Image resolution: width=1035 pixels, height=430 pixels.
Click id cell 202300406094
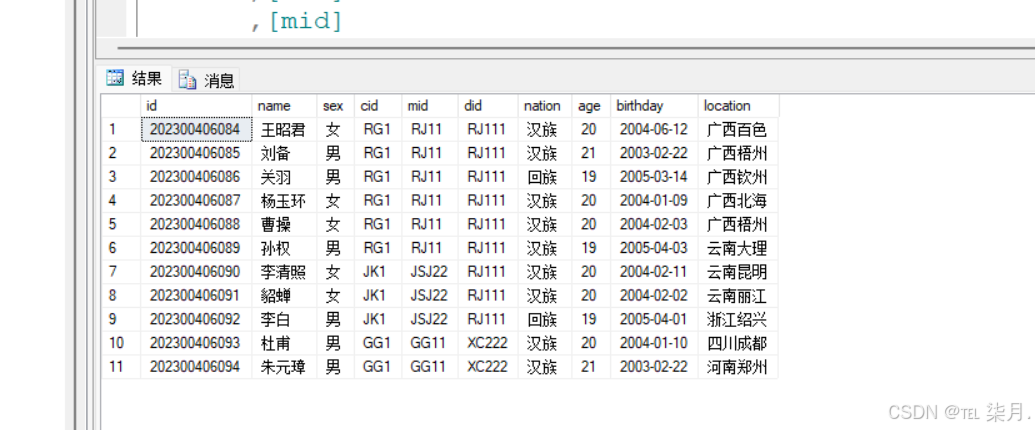click(x=196, y=367)
